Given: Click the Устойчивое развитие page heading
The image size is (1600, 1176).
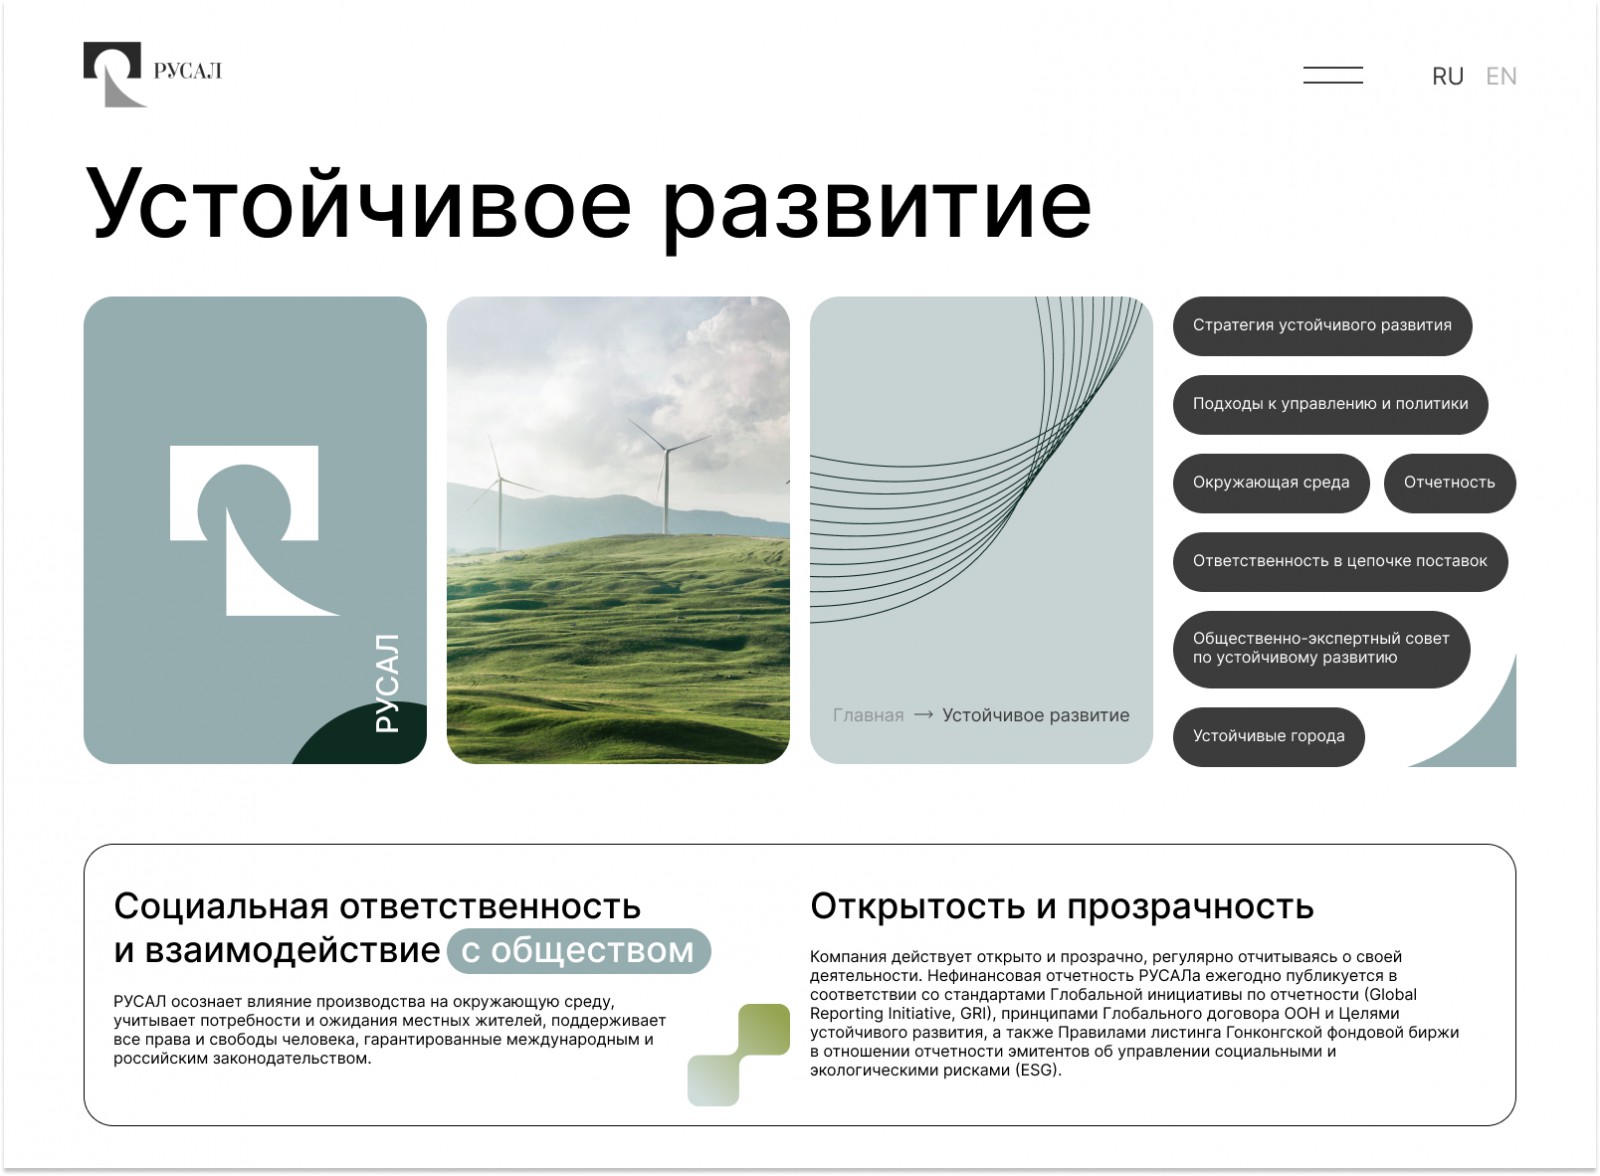Looking at the screenshot, I should click(589, 205).
